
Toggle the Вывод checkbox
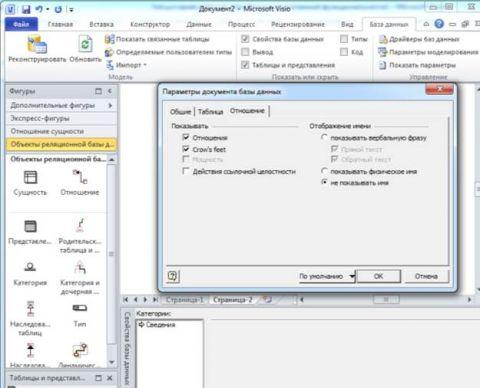(245, 52)
